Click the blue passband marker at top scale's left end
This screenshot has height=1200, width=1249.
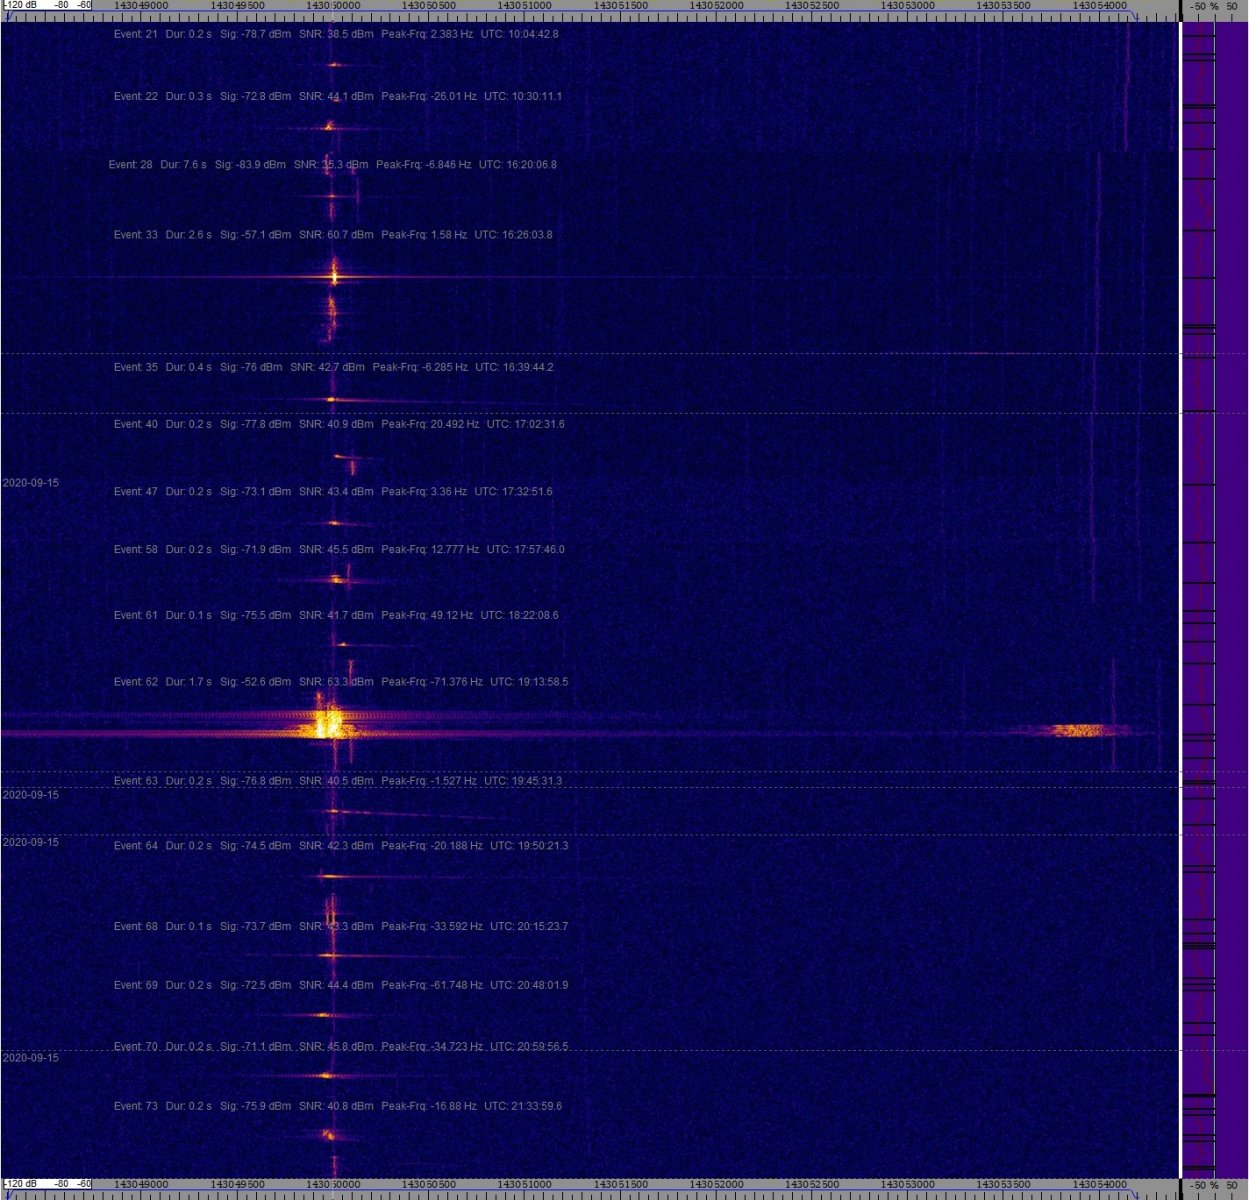[9, 14]
